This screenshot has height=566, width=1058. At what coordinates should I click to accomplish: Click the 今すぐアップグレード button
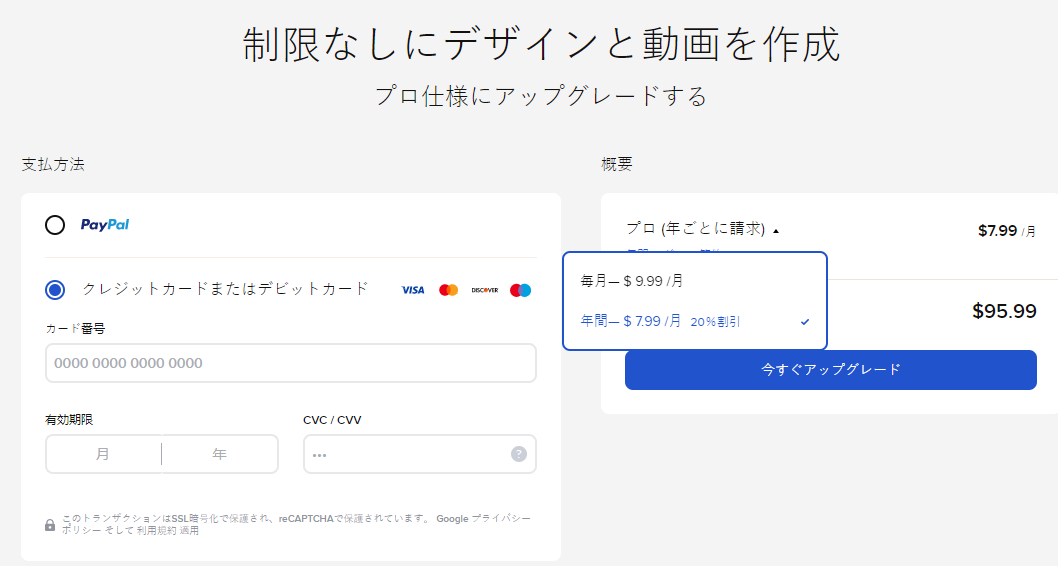coord(831,370)
